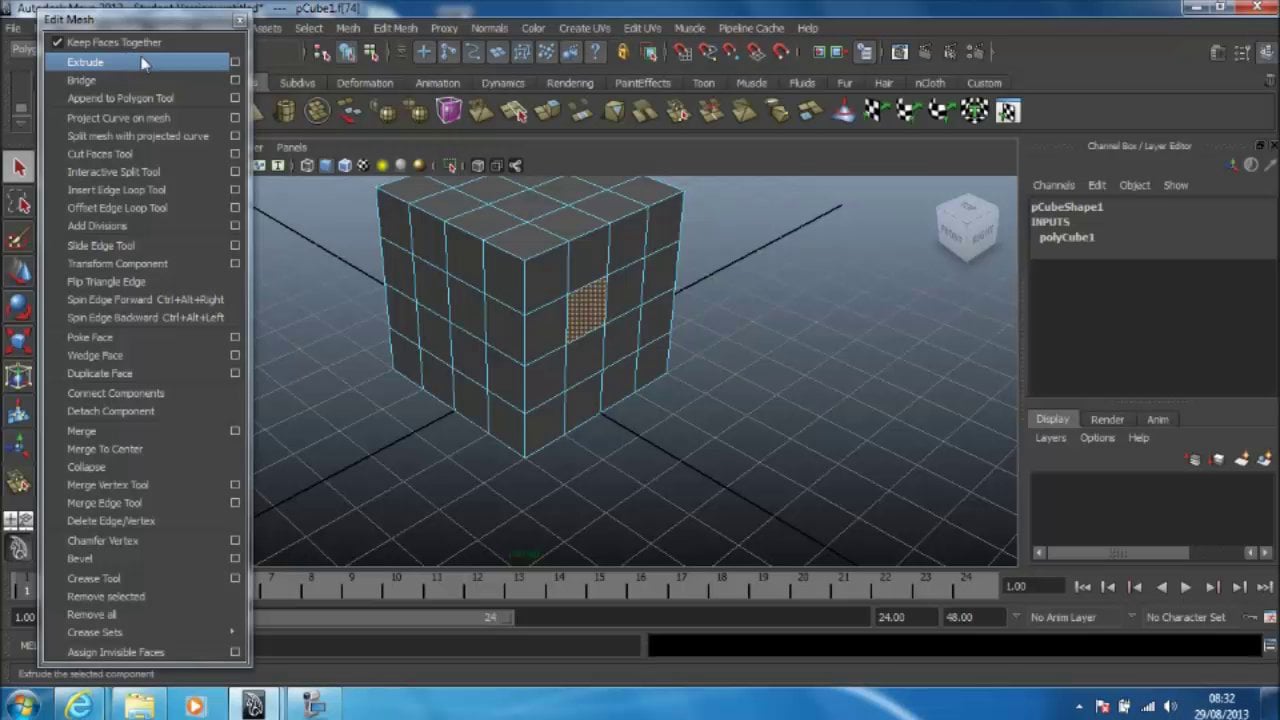Enable snap to grids plus icon
1280x720 pixels.
pos(424,52)
